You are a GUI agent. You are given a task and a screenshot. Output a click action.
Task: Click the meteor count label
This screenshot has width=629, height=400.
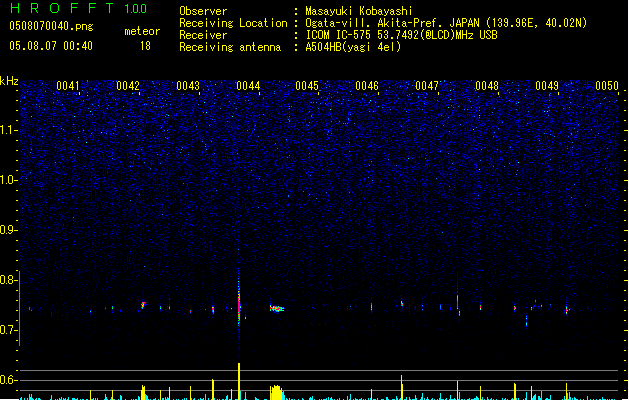coord(142,31)
